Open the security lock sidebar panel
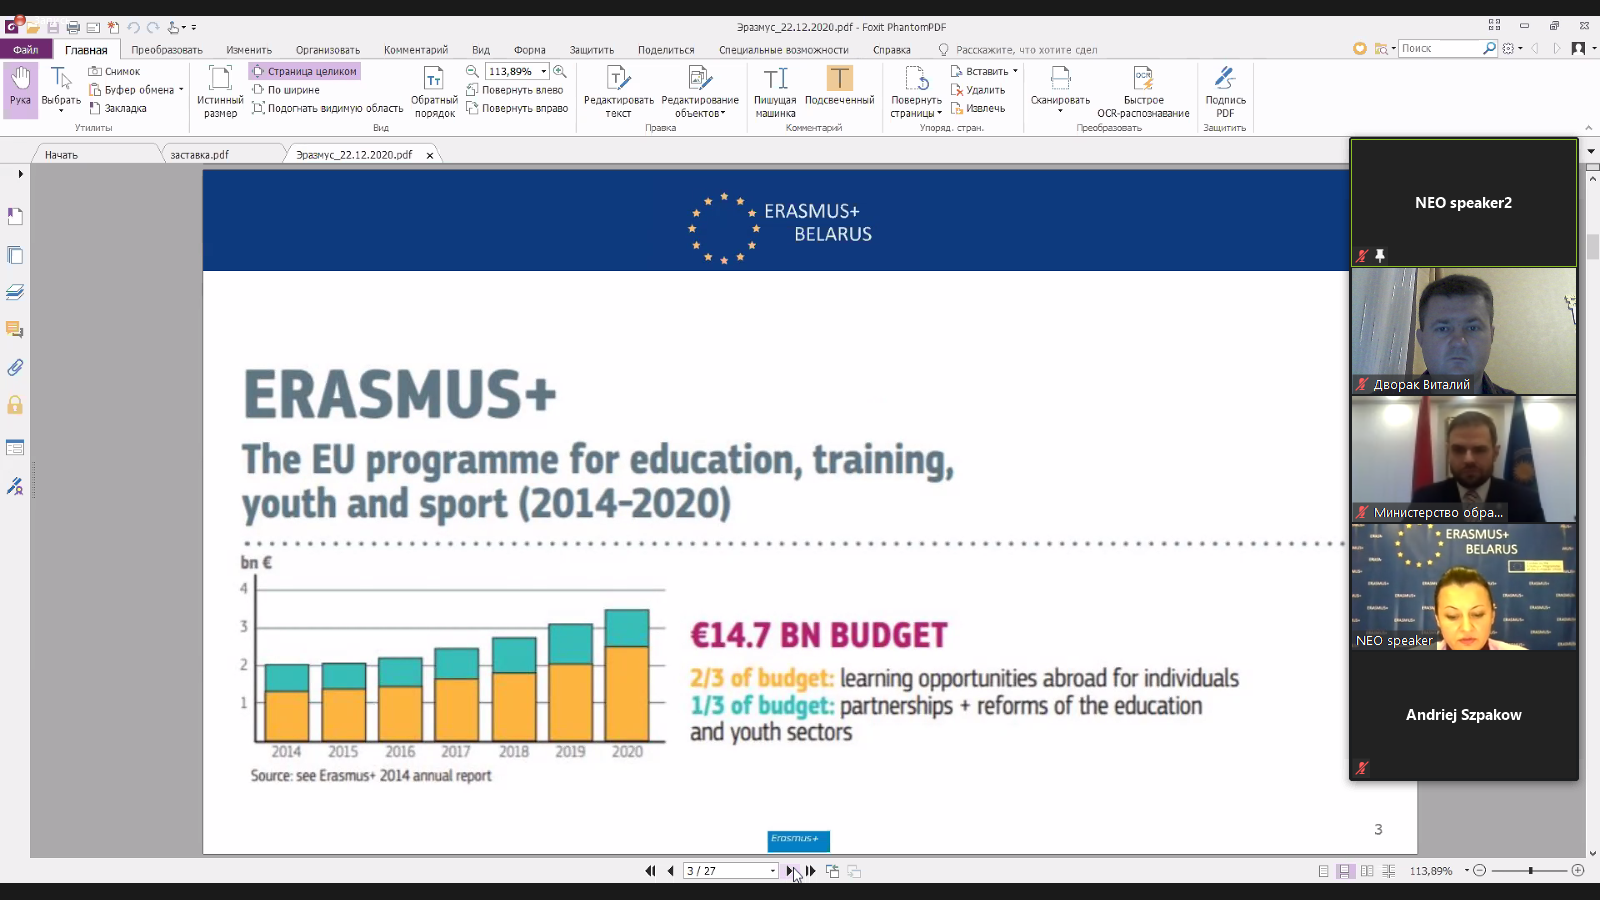The width and height of the screenshot is (1600, 900). tap(15, 405)
